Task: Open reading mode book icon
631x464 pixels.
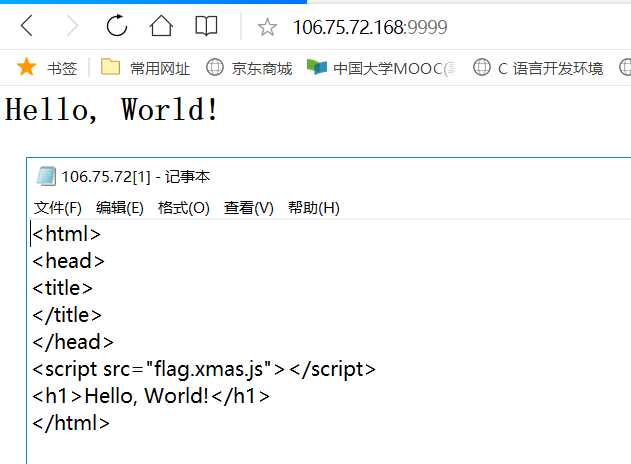Action: tap(206, 26)
